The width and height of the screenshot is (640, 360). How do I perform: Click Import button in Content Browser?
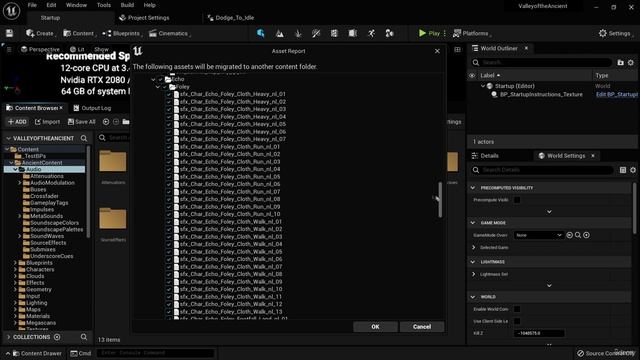coord(47,122)
